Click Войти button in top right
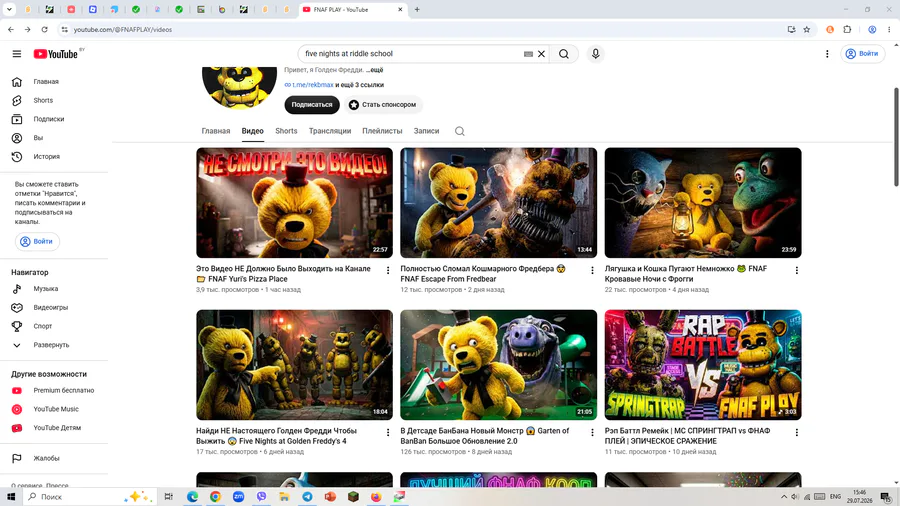 (x=863, y=53)
